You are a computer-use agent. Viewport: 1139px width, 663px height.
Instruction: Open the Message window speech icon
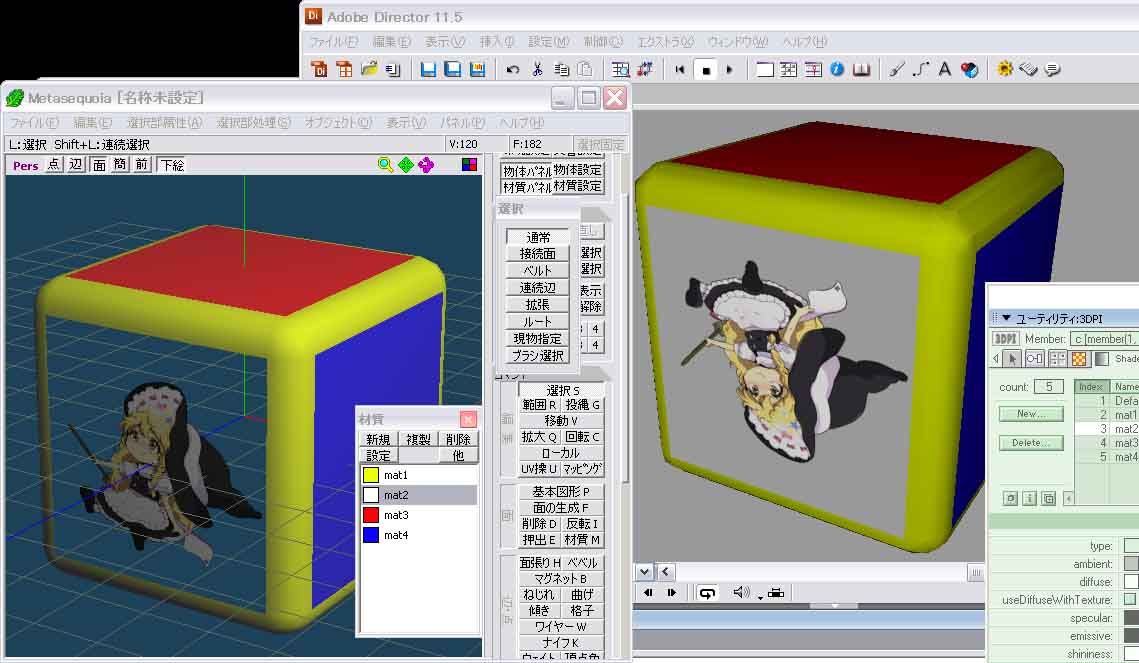click(1053, 70)
